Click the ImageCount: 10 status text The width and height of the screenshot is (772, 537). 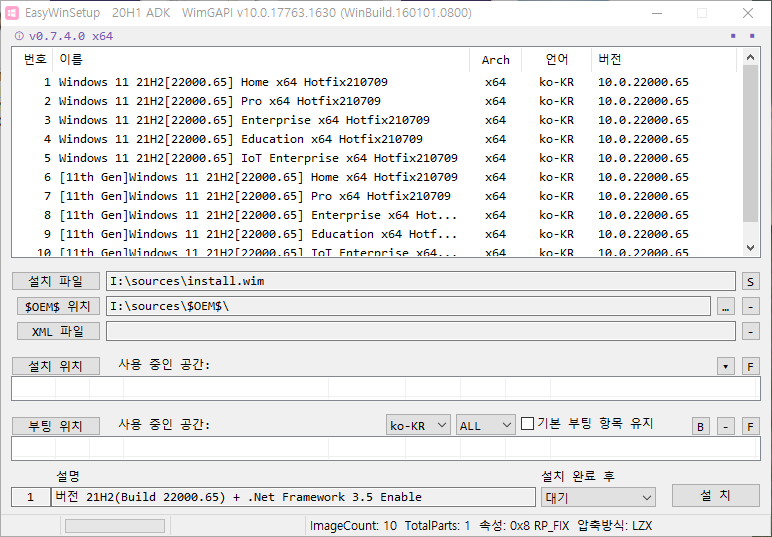click(x=353, y=526)
